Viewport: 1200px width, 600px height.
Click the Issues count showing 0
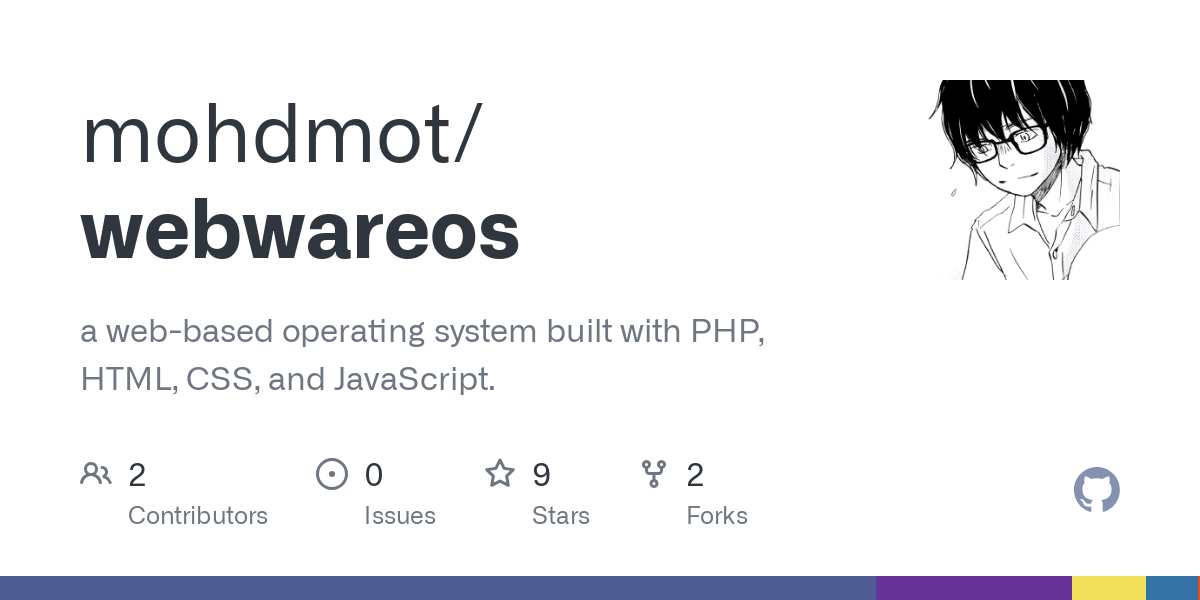[x=374, y=475]
